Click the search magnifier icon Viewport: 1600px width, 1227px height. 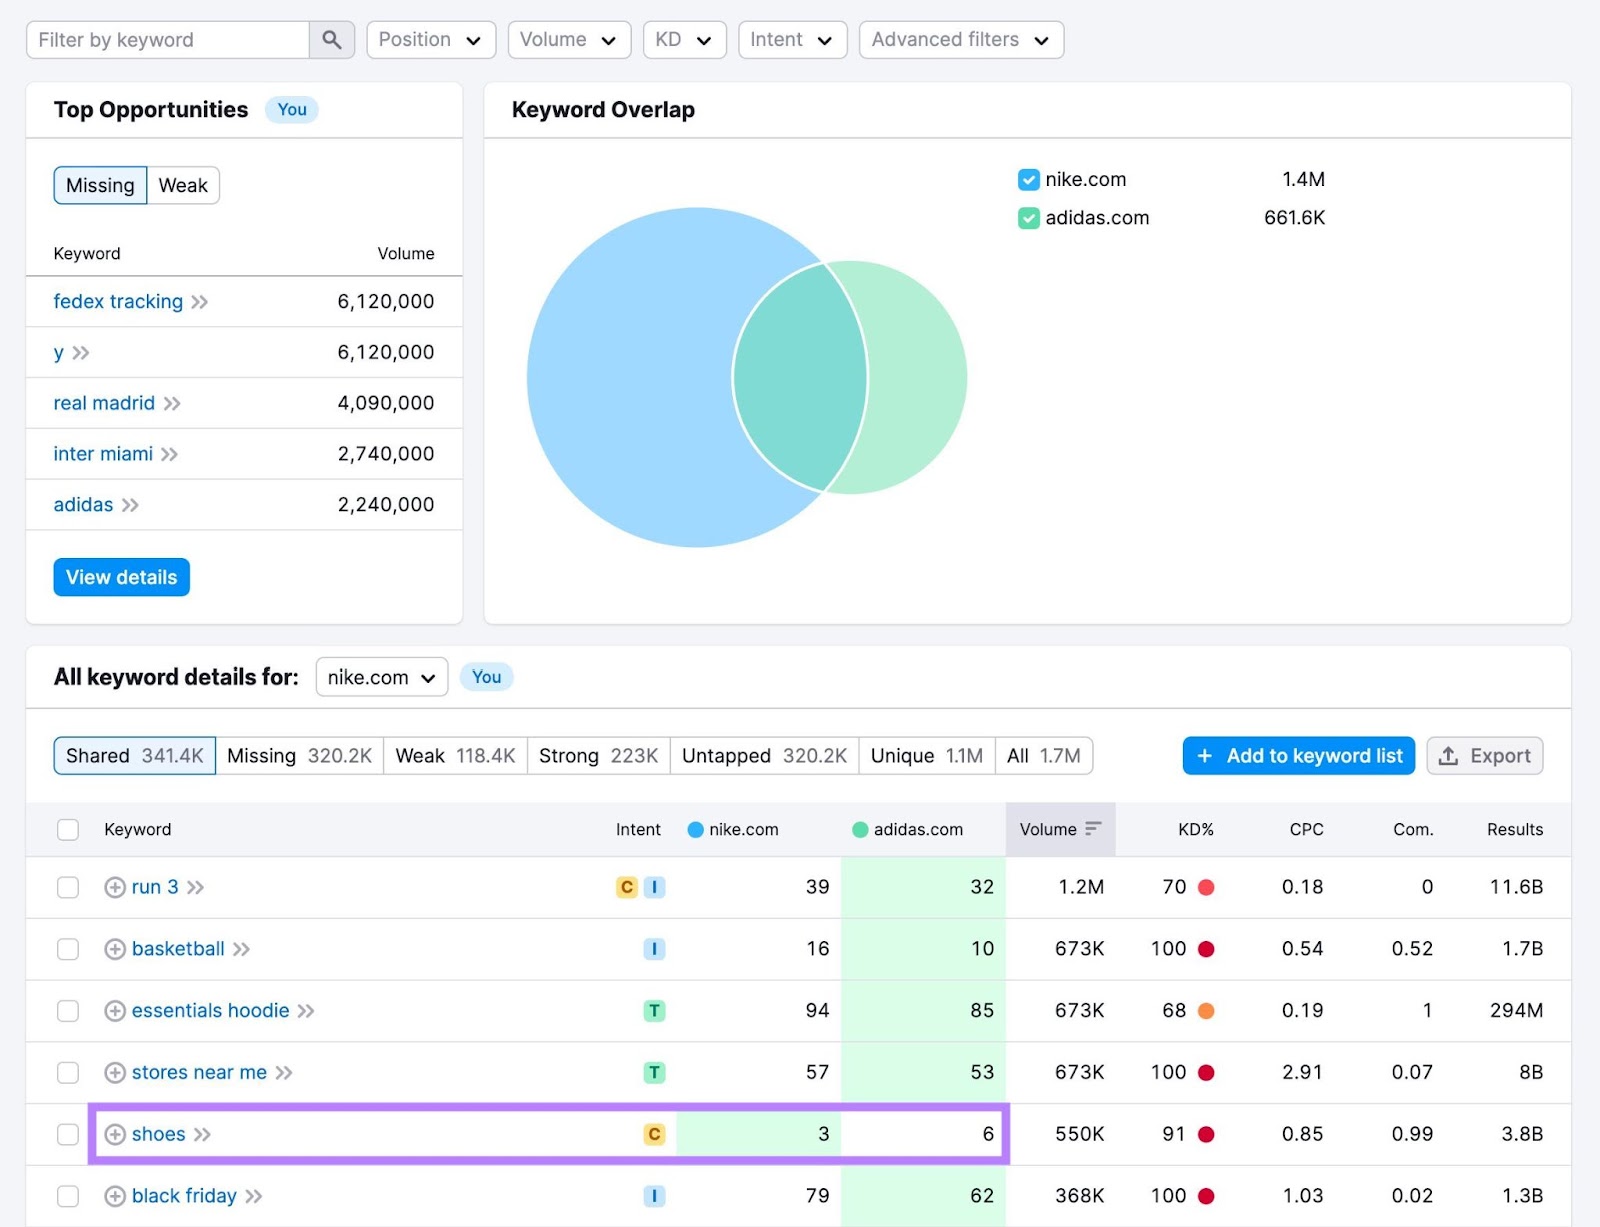(x=332, y=40)
